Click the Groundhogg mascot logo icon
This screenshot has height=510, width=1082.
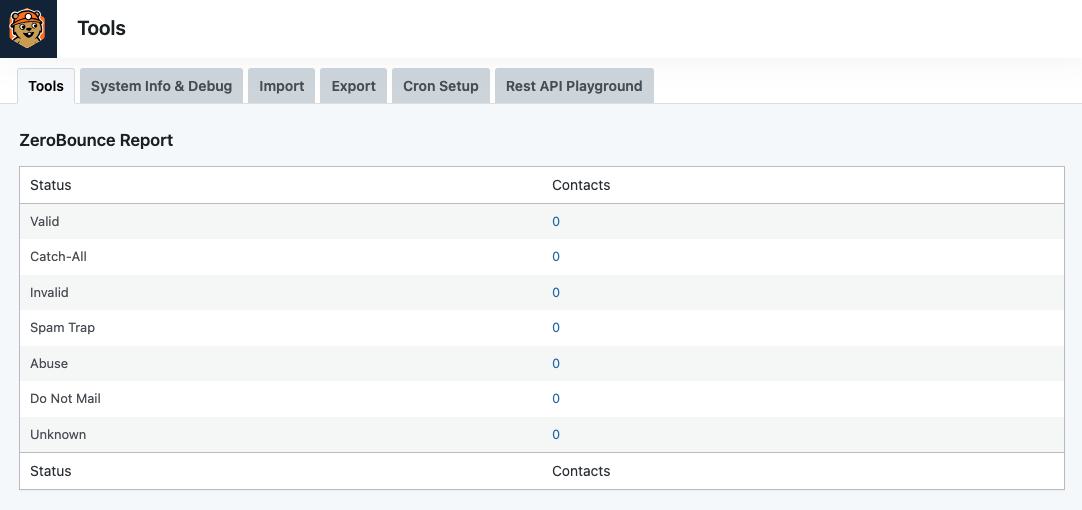[x=28, y=28]
